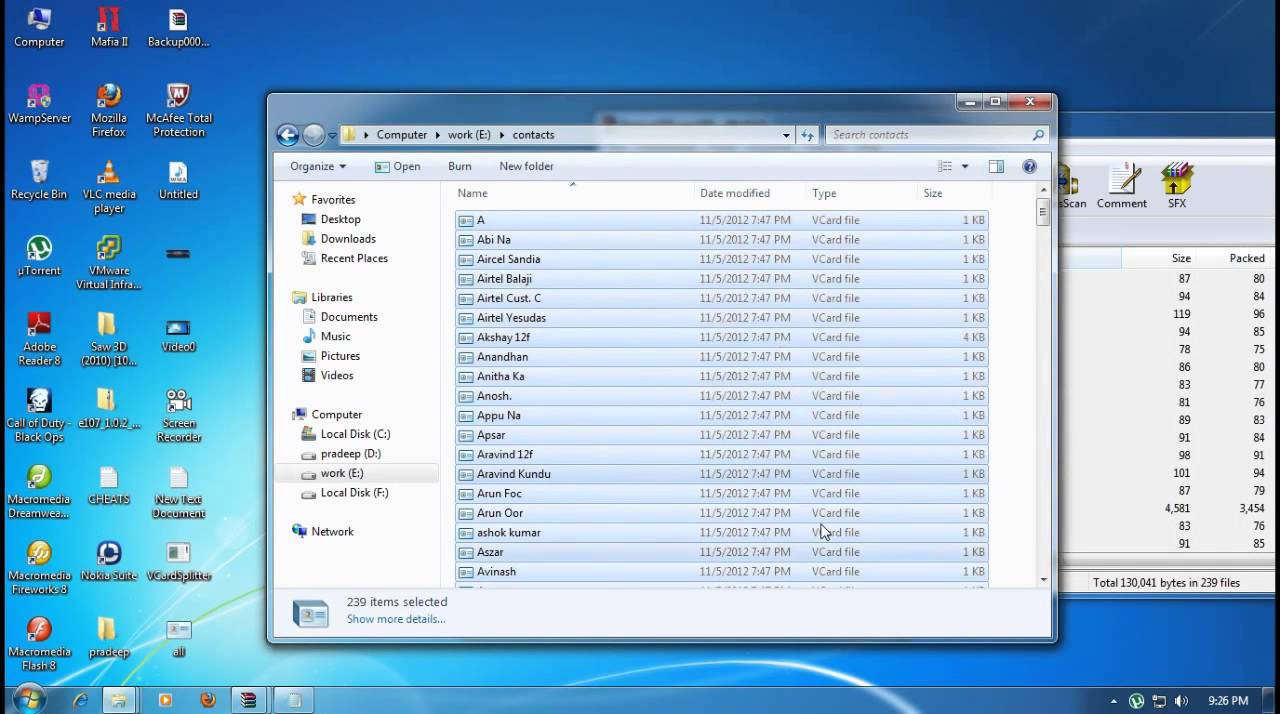Go back with the Explorer Back button
This screenshot has width=1280, height=714.
[x=288, y=135]
